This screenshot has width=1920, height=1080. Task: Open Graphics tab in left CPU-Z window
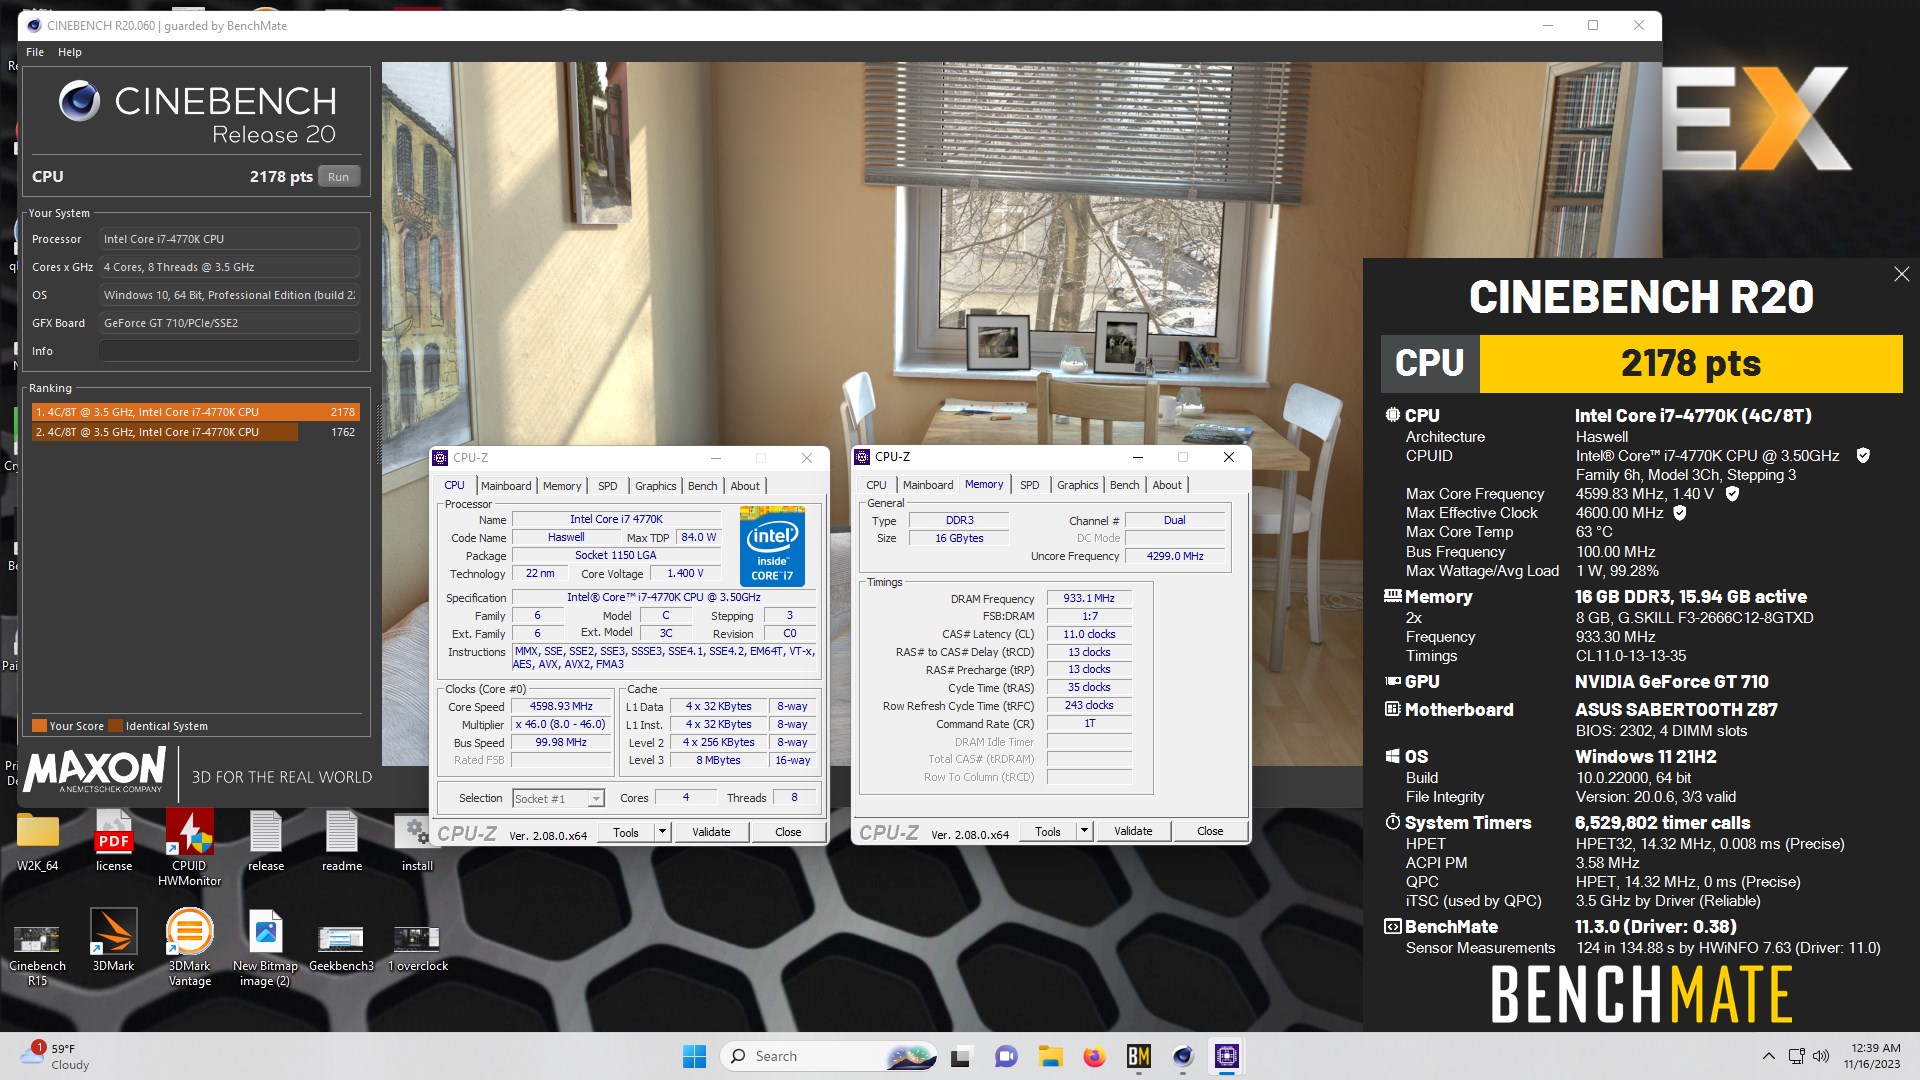pos(656,486)
